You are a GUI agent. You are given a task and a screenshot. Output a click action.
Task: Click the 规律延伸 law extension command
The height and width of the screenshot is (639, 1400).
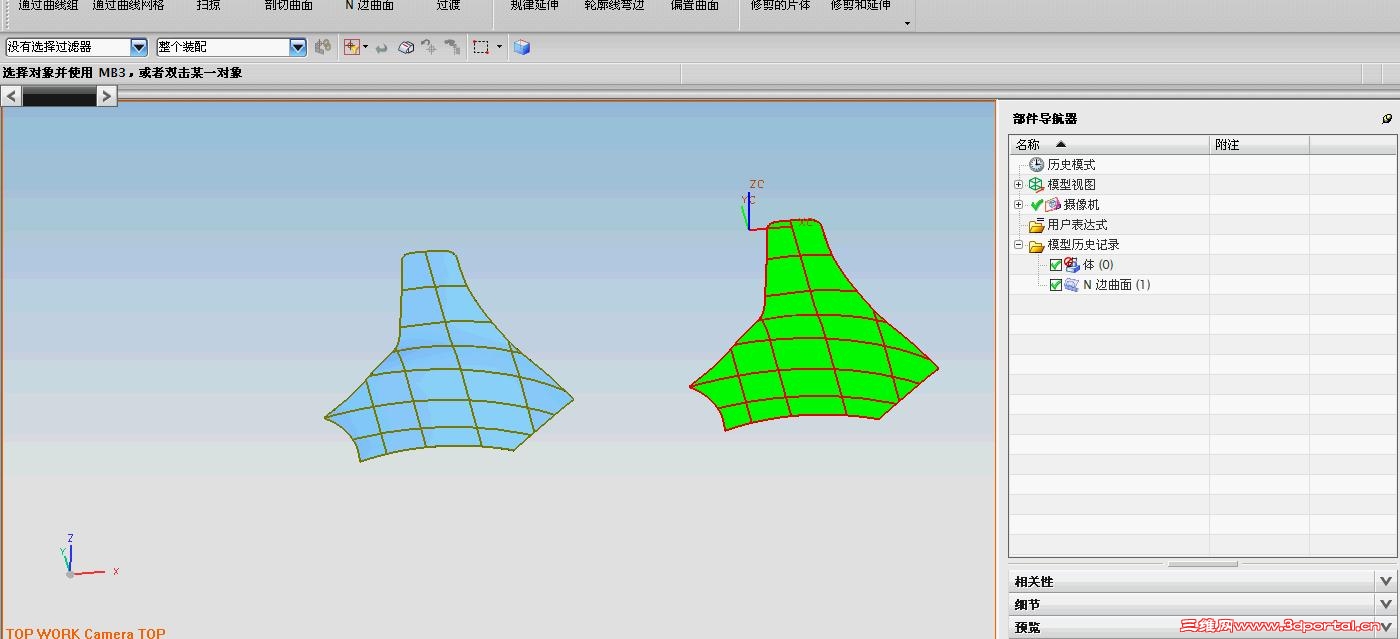click(535, 6)
